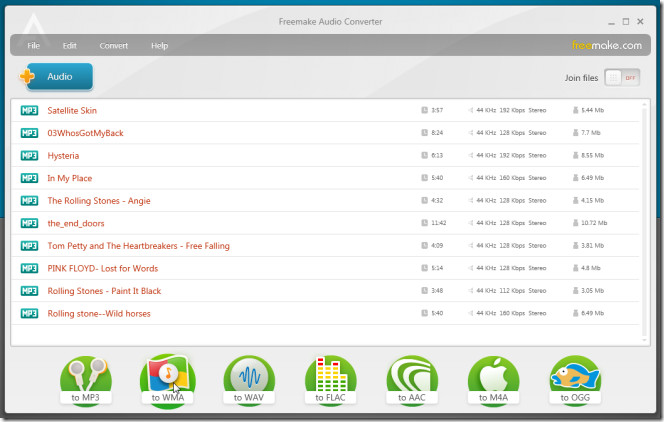Maximize the Freemake Audio Converter window
This screenshot has height=422, width=664.
(625, 22)
